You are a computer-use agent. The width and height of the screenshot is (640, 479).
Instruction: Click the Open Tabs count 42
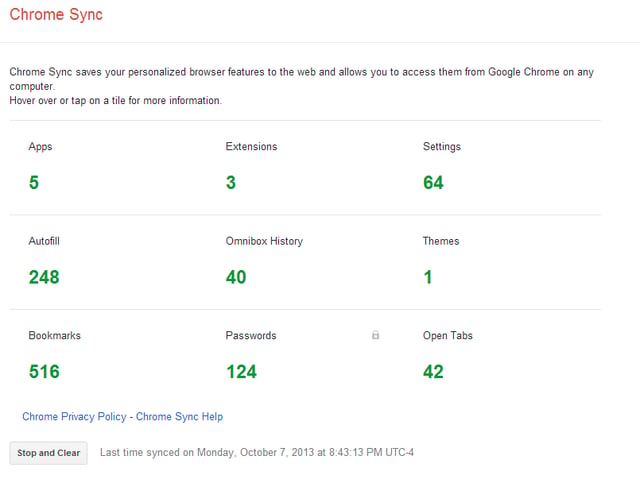(433, 371)
